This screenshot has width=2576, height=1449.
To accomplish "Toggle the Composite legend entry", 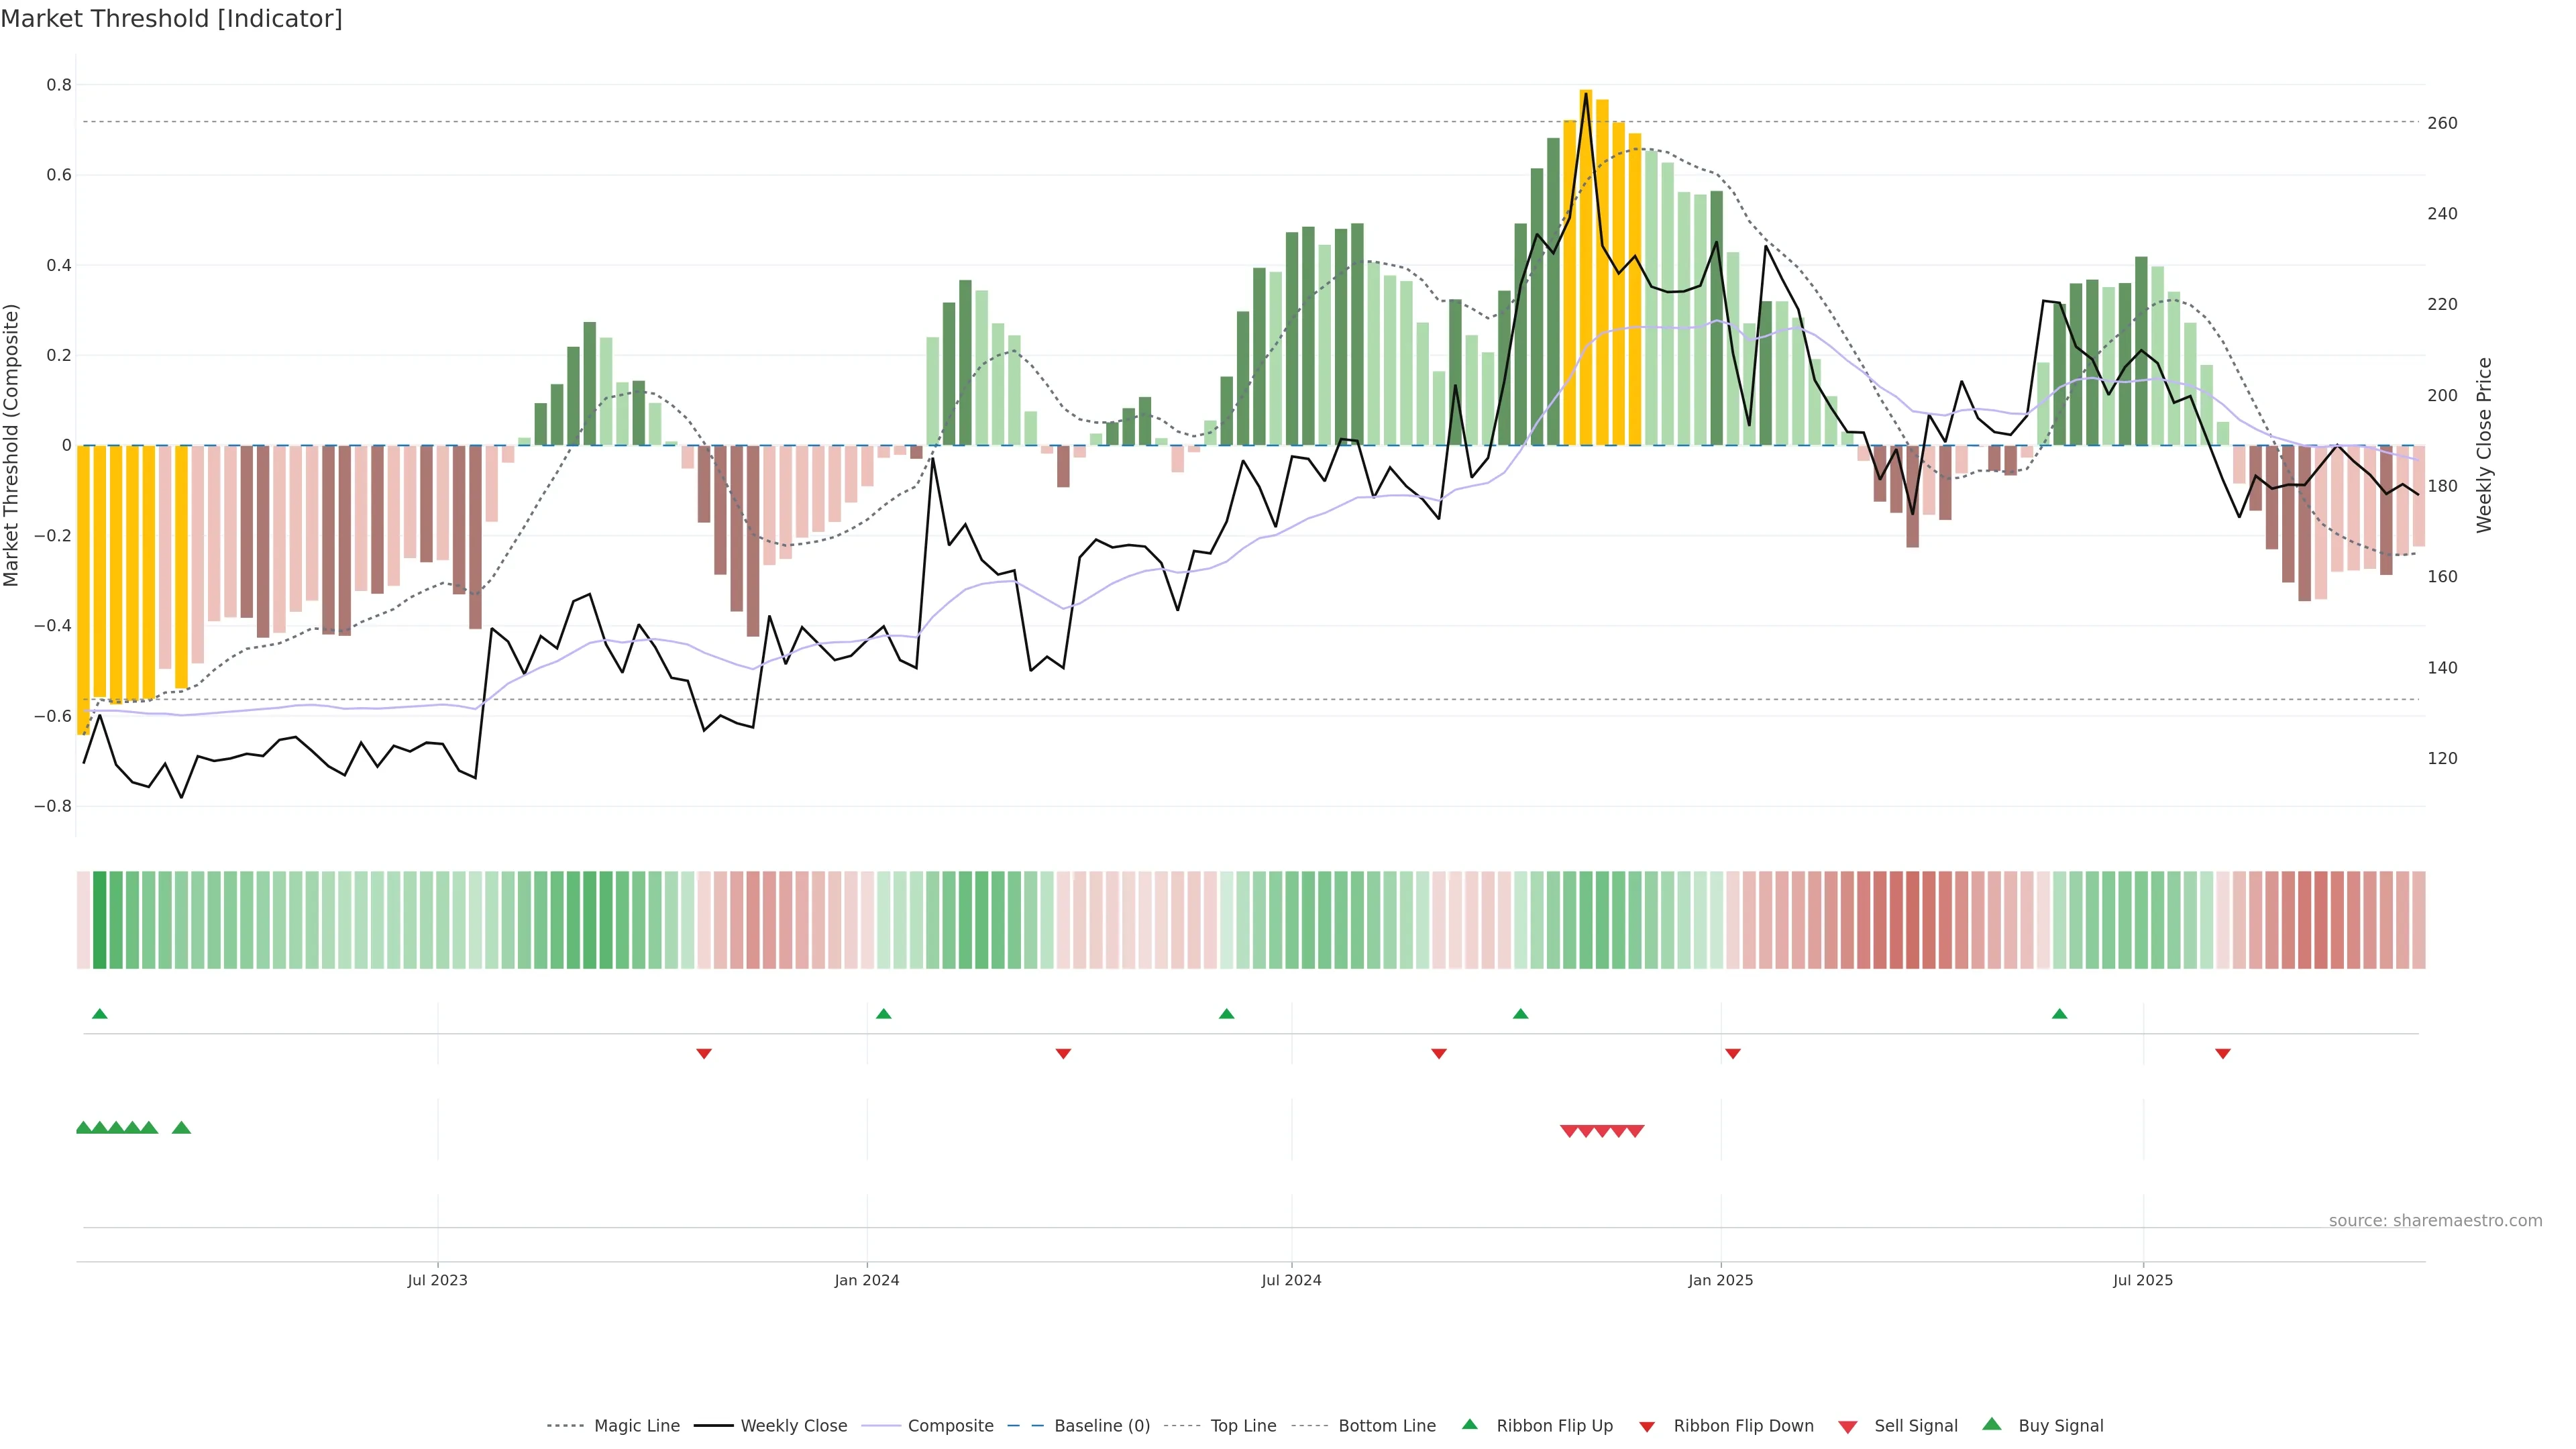I will pyautogui.click(x=950, y=1425).
